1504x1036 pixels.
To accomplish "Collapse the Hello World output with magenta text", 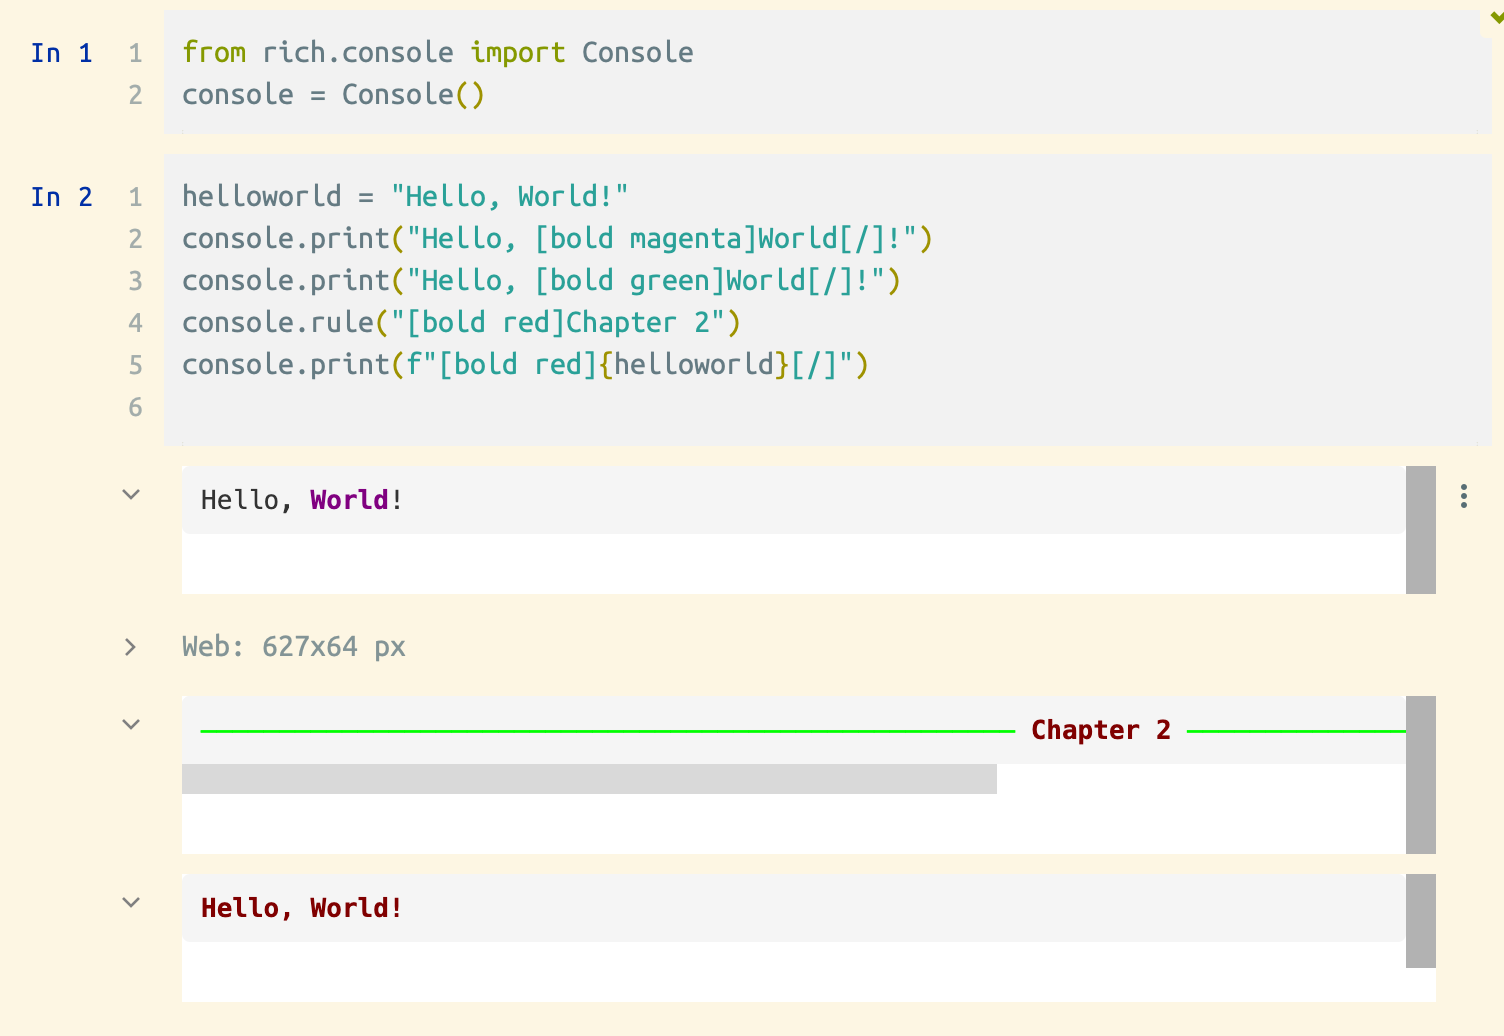I will point(130,494).
